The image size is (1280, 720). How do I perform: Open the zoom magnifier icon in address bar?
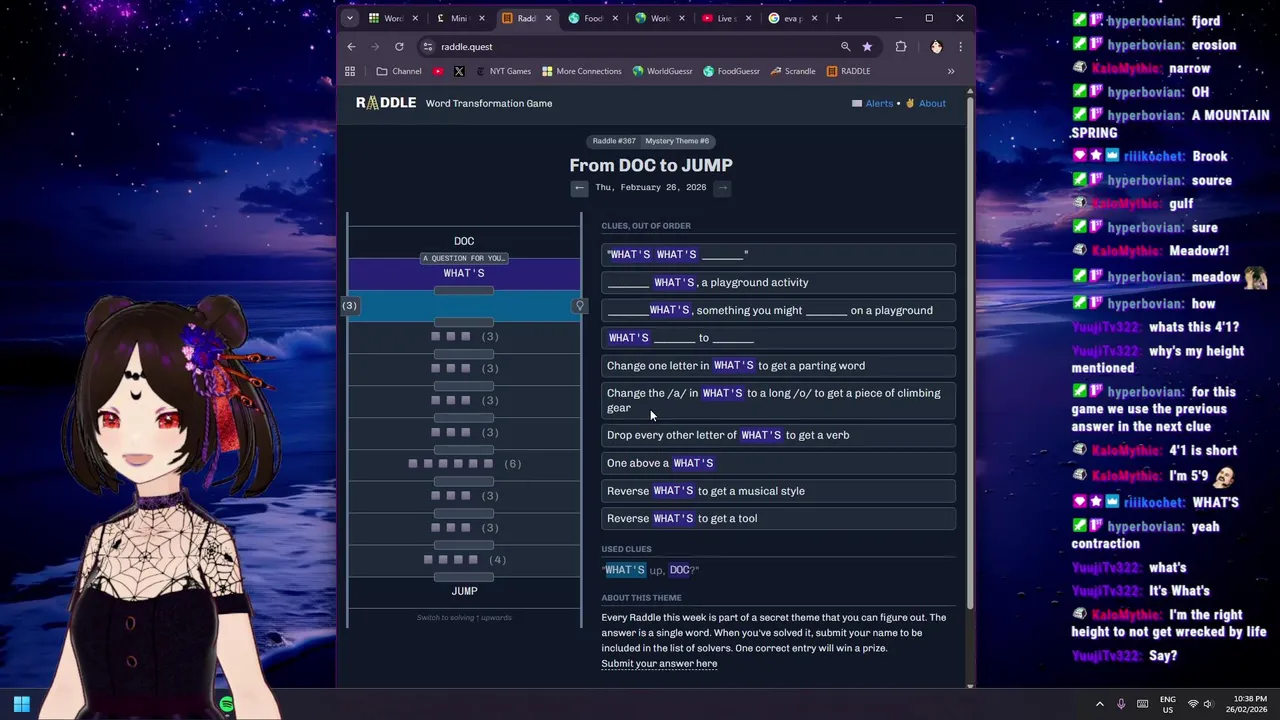pyautogui.click(x=845, y=47)
